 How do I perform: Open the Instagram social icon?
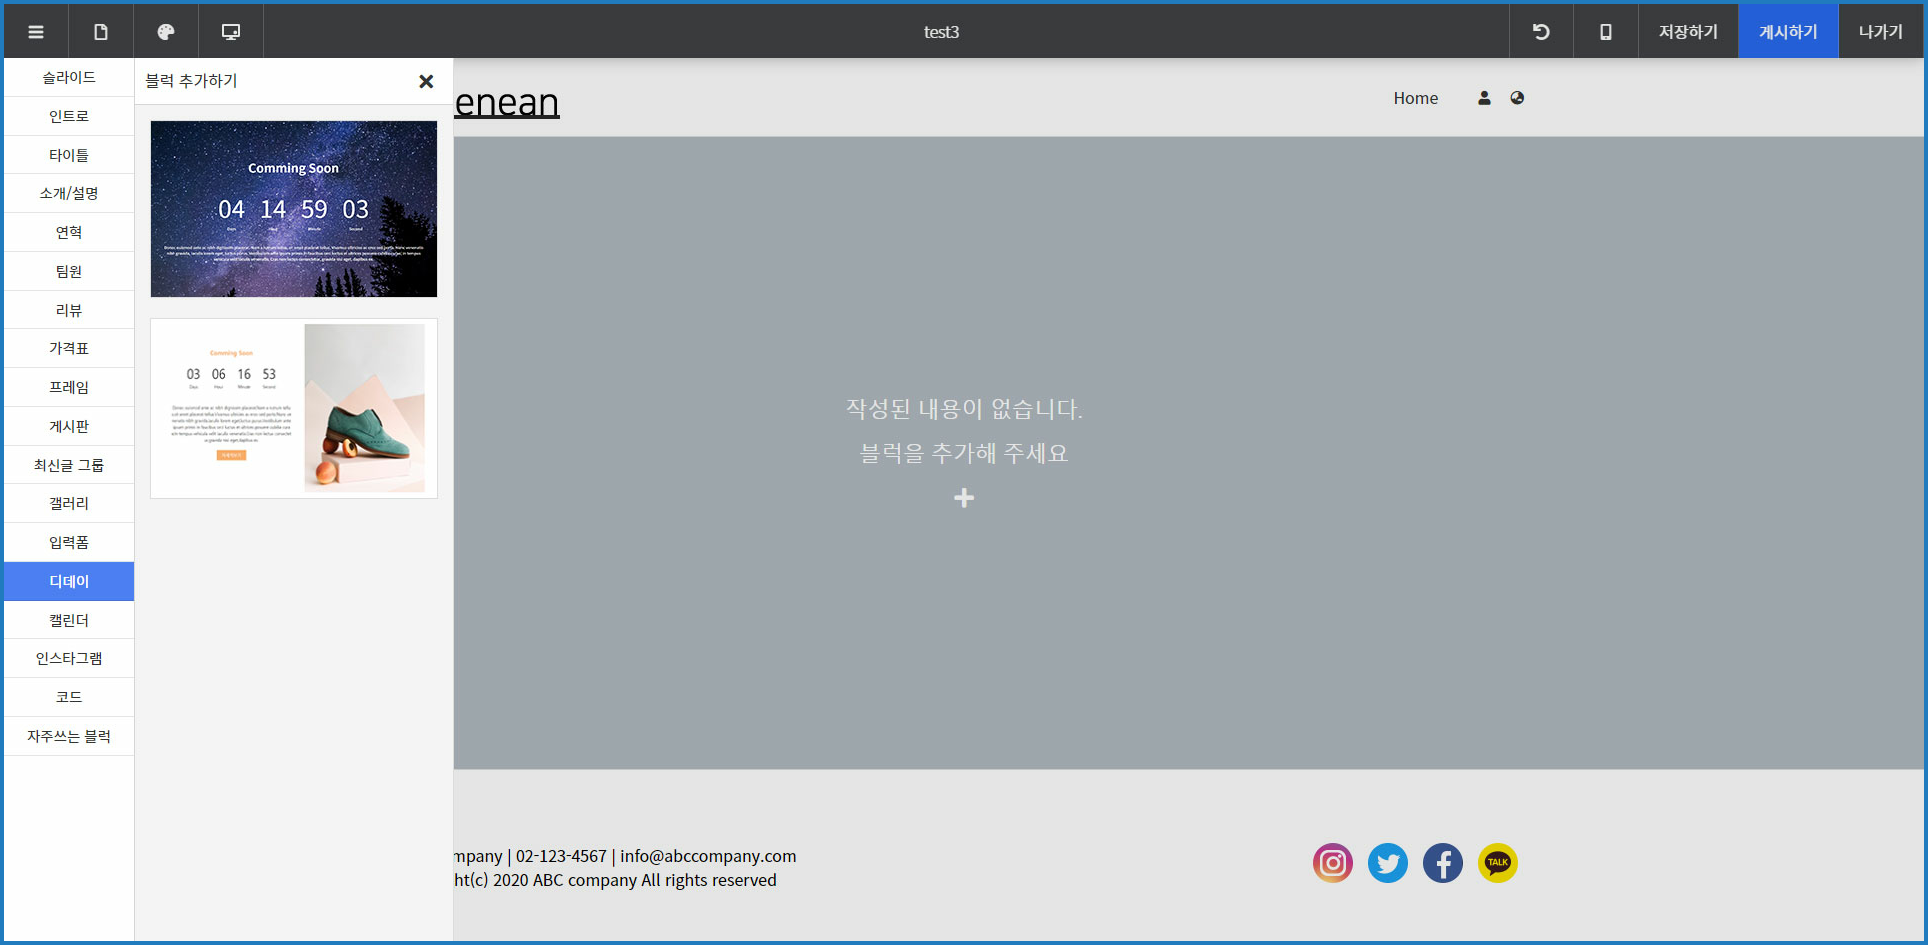coord(1332,863)
